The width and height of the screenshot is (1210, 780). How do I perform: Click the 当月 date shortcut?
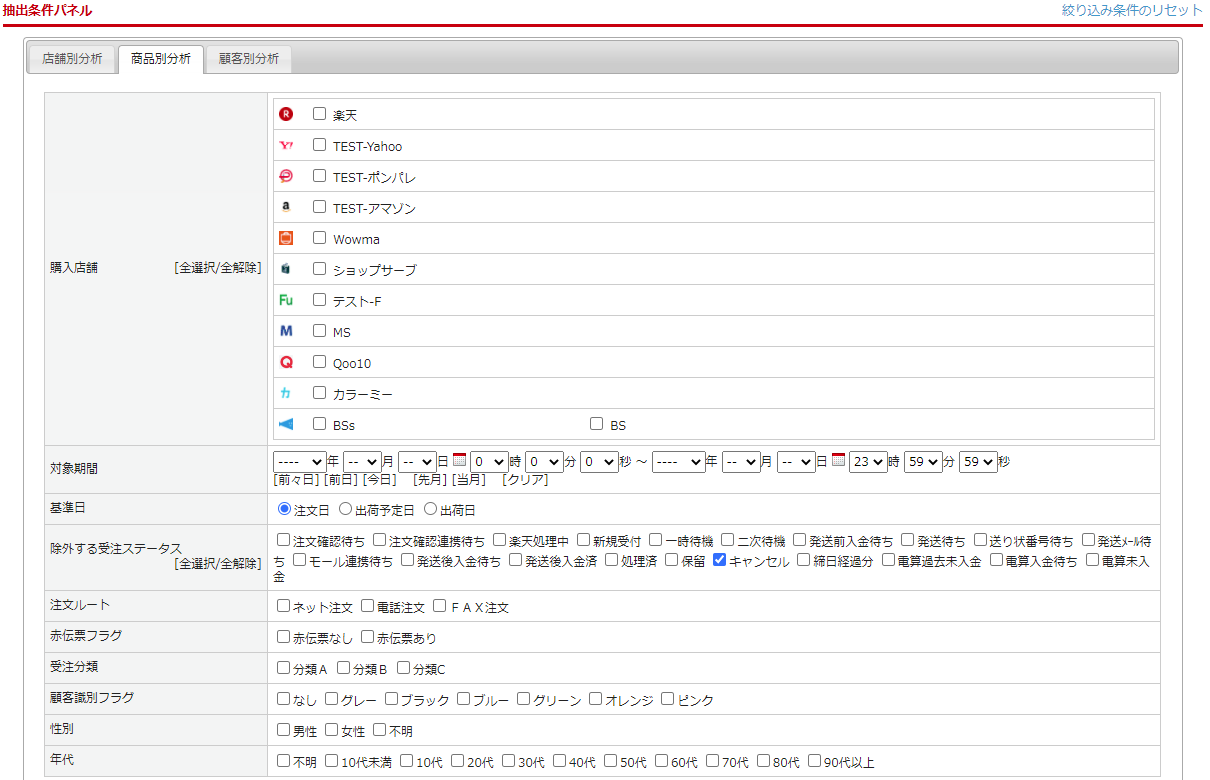point(469,480)
